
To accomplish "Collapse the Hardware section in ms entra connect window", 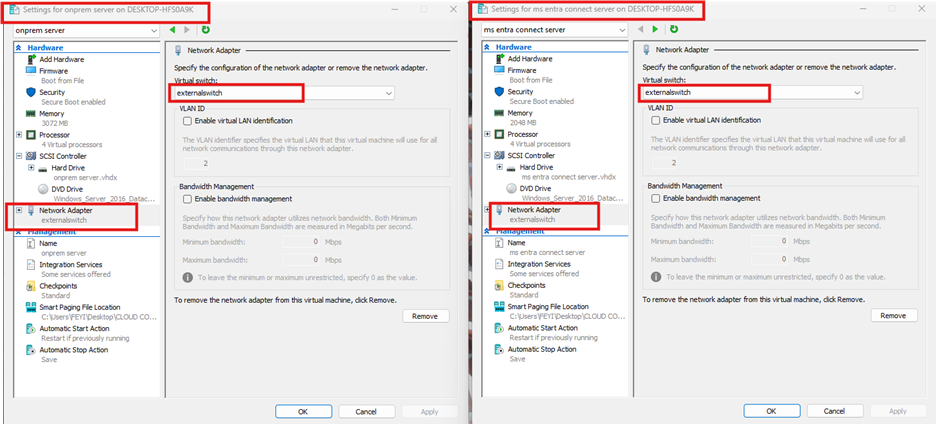I will coord(486,47).
